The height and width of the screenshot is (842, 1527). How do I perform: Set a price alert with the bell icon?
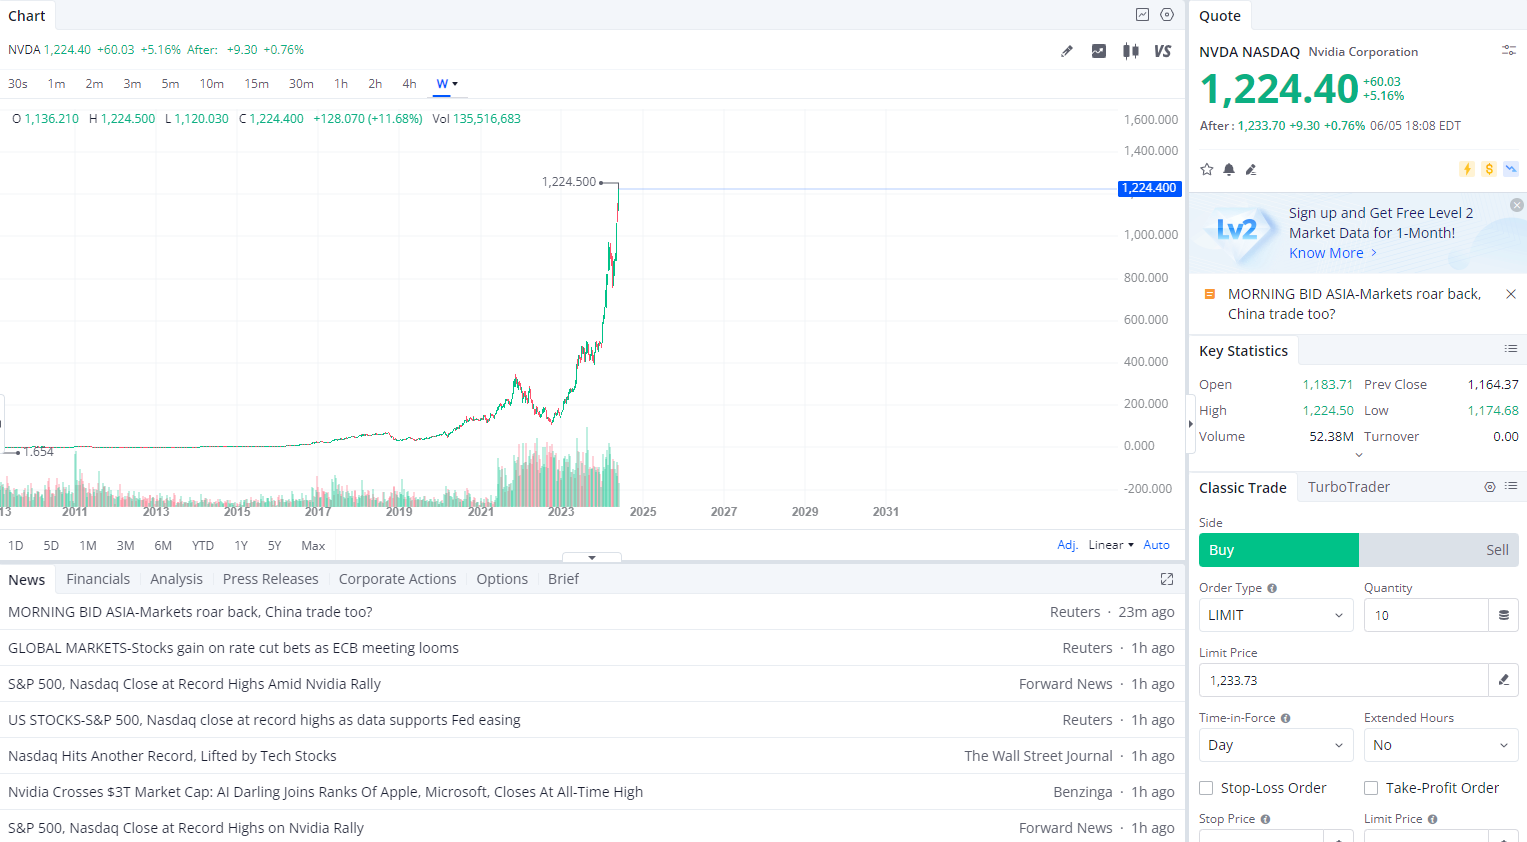[x=1229, y=169]
